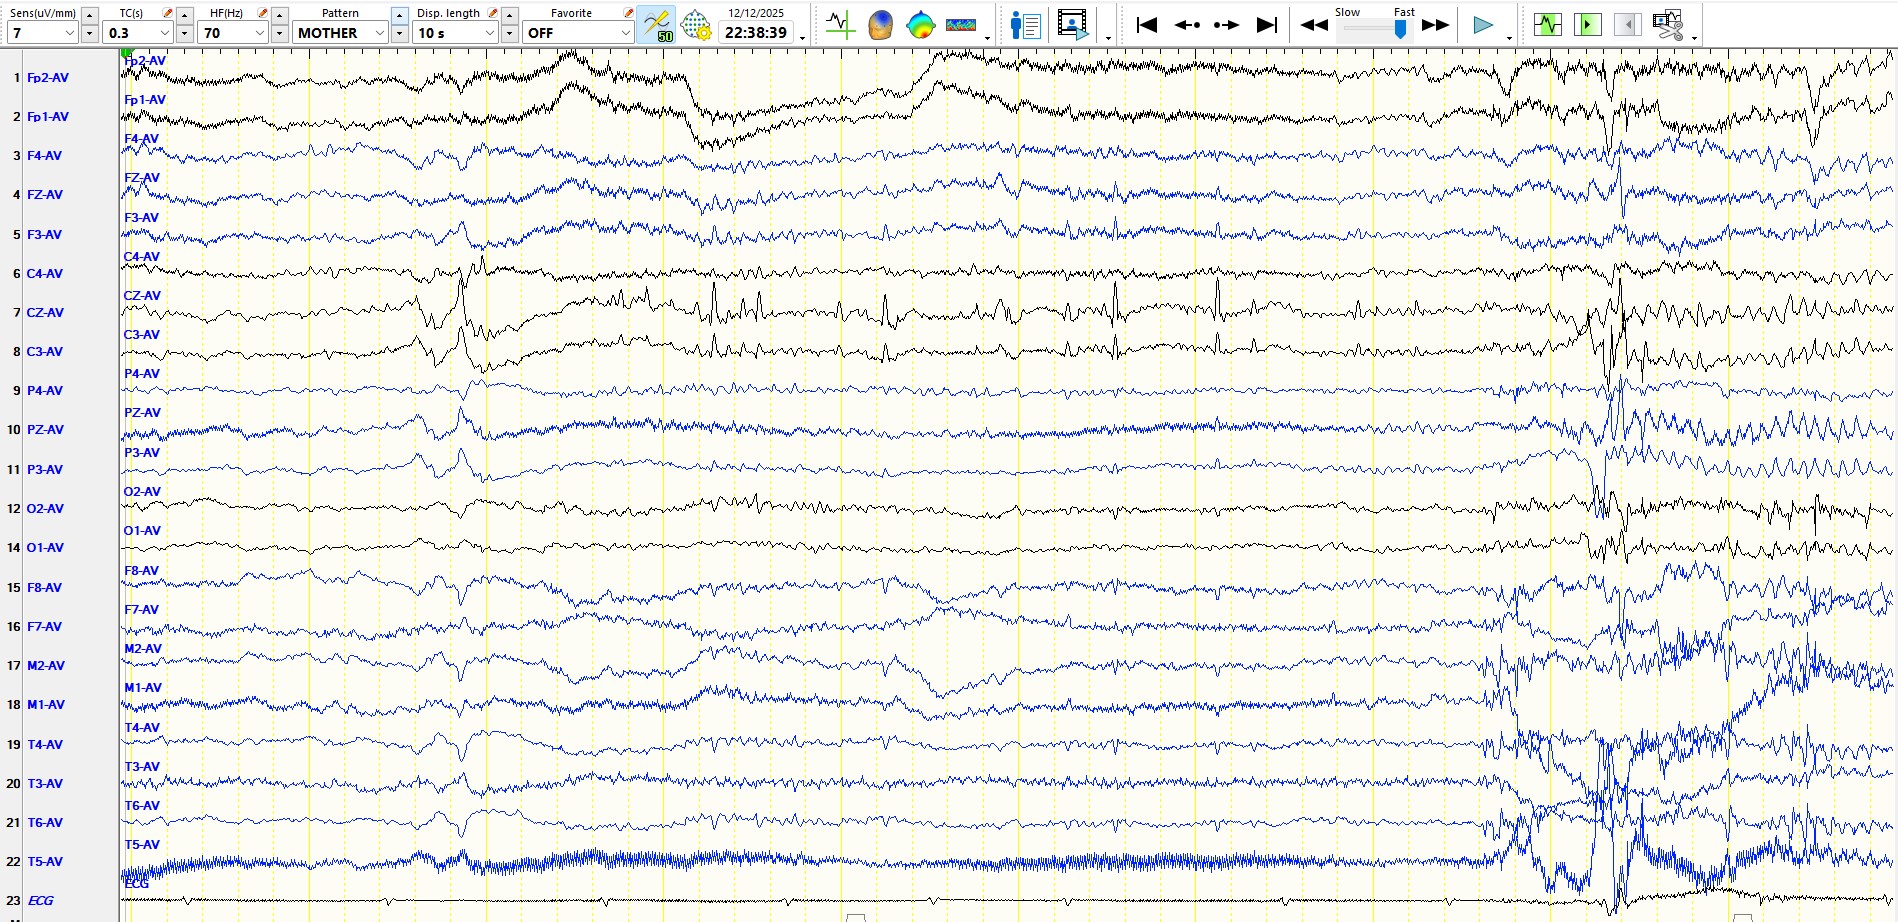Screen dimensions: 1898x922
Task: Start playback with the blue play button
Action: (x=1483, y=25)
